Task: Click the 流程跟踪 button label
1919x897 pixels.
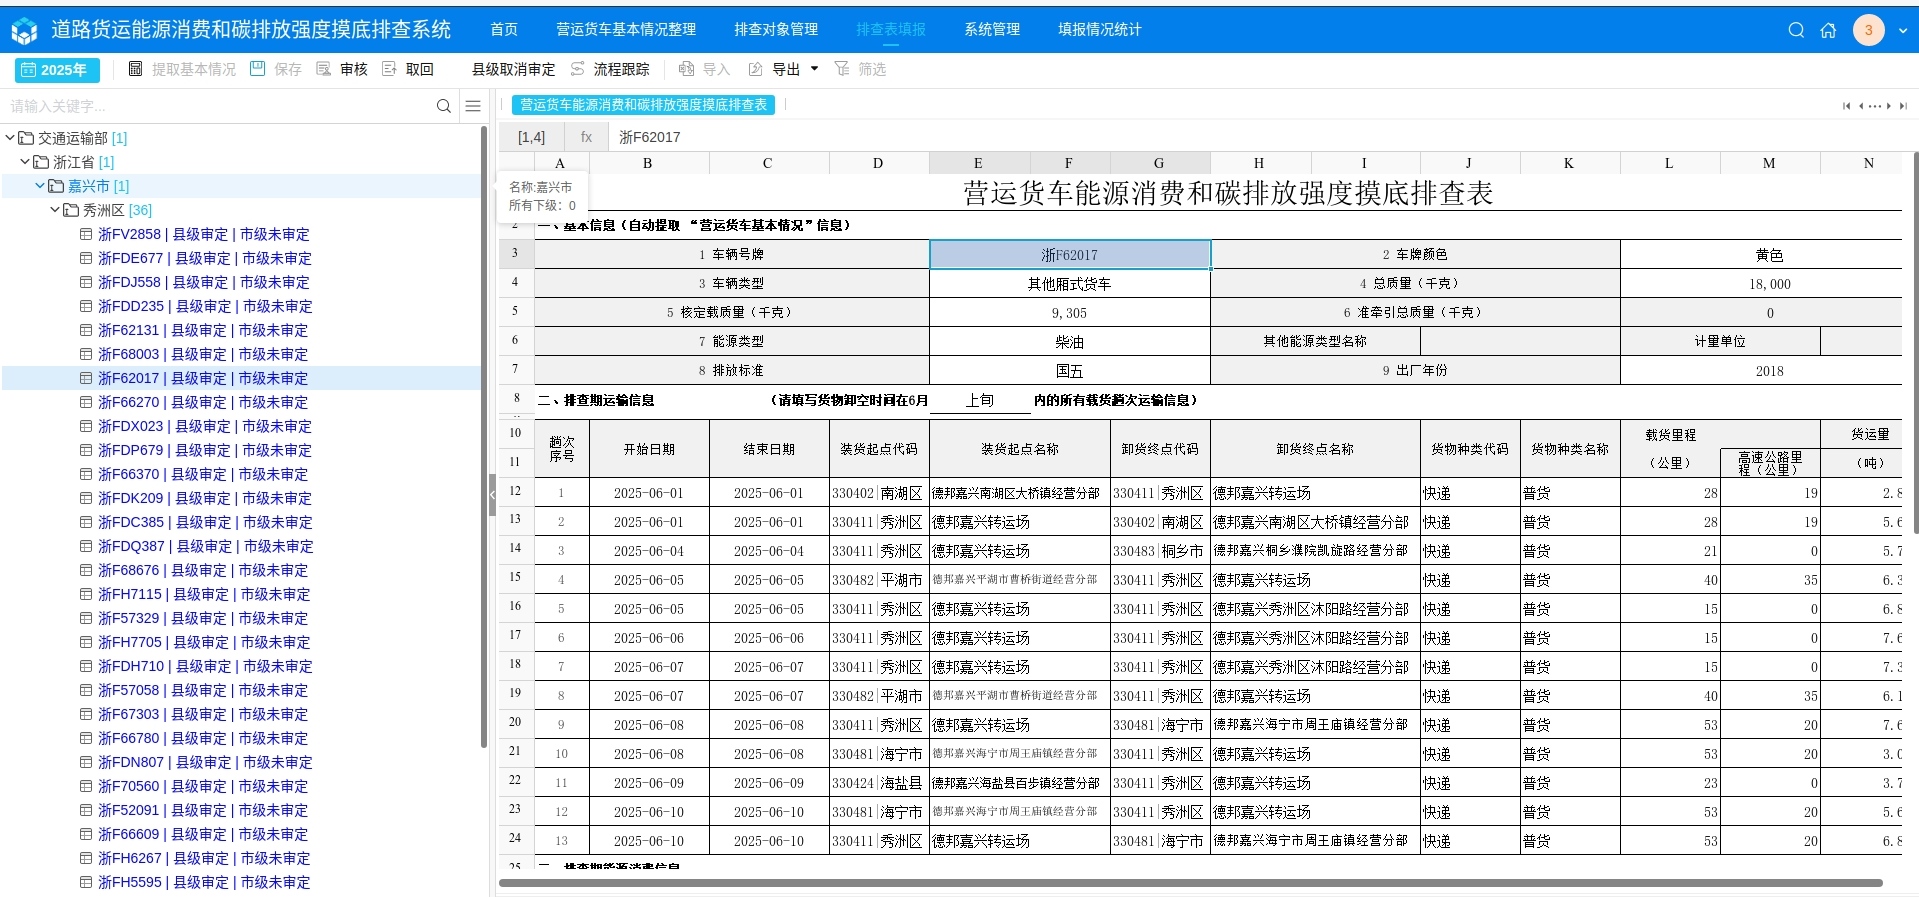Action: (x=621, y=69)
